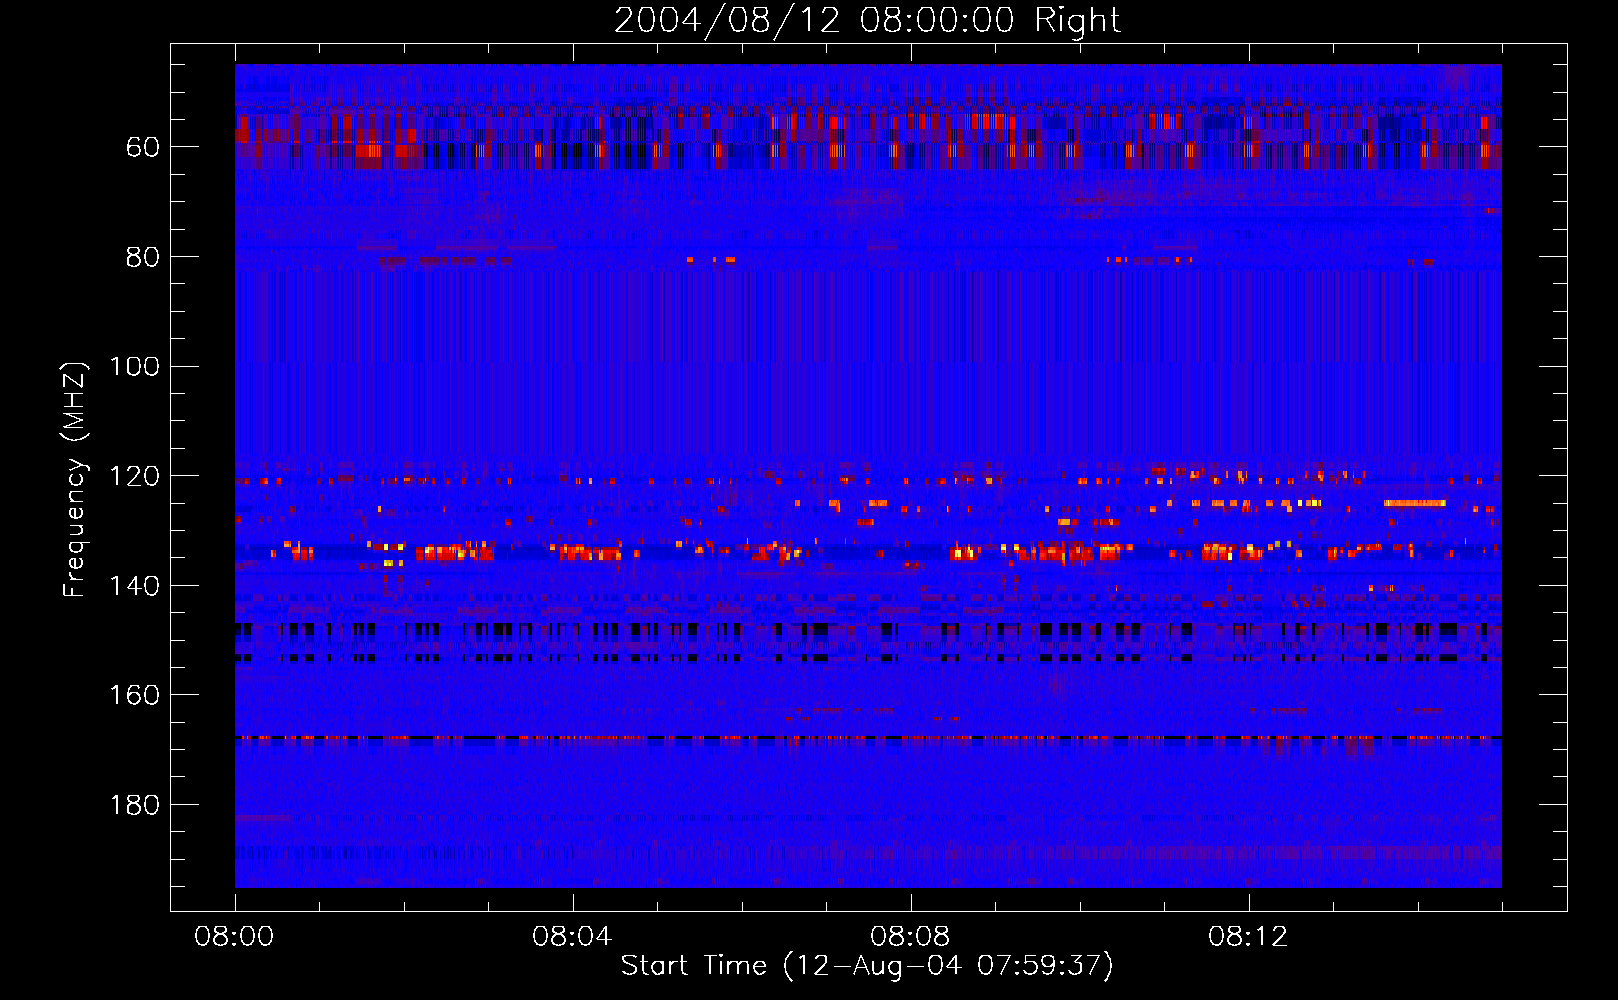Click the 08:08 time tick label
Image resolution: width=1618 pixels, height=1000 pixels.
(910, 937)
